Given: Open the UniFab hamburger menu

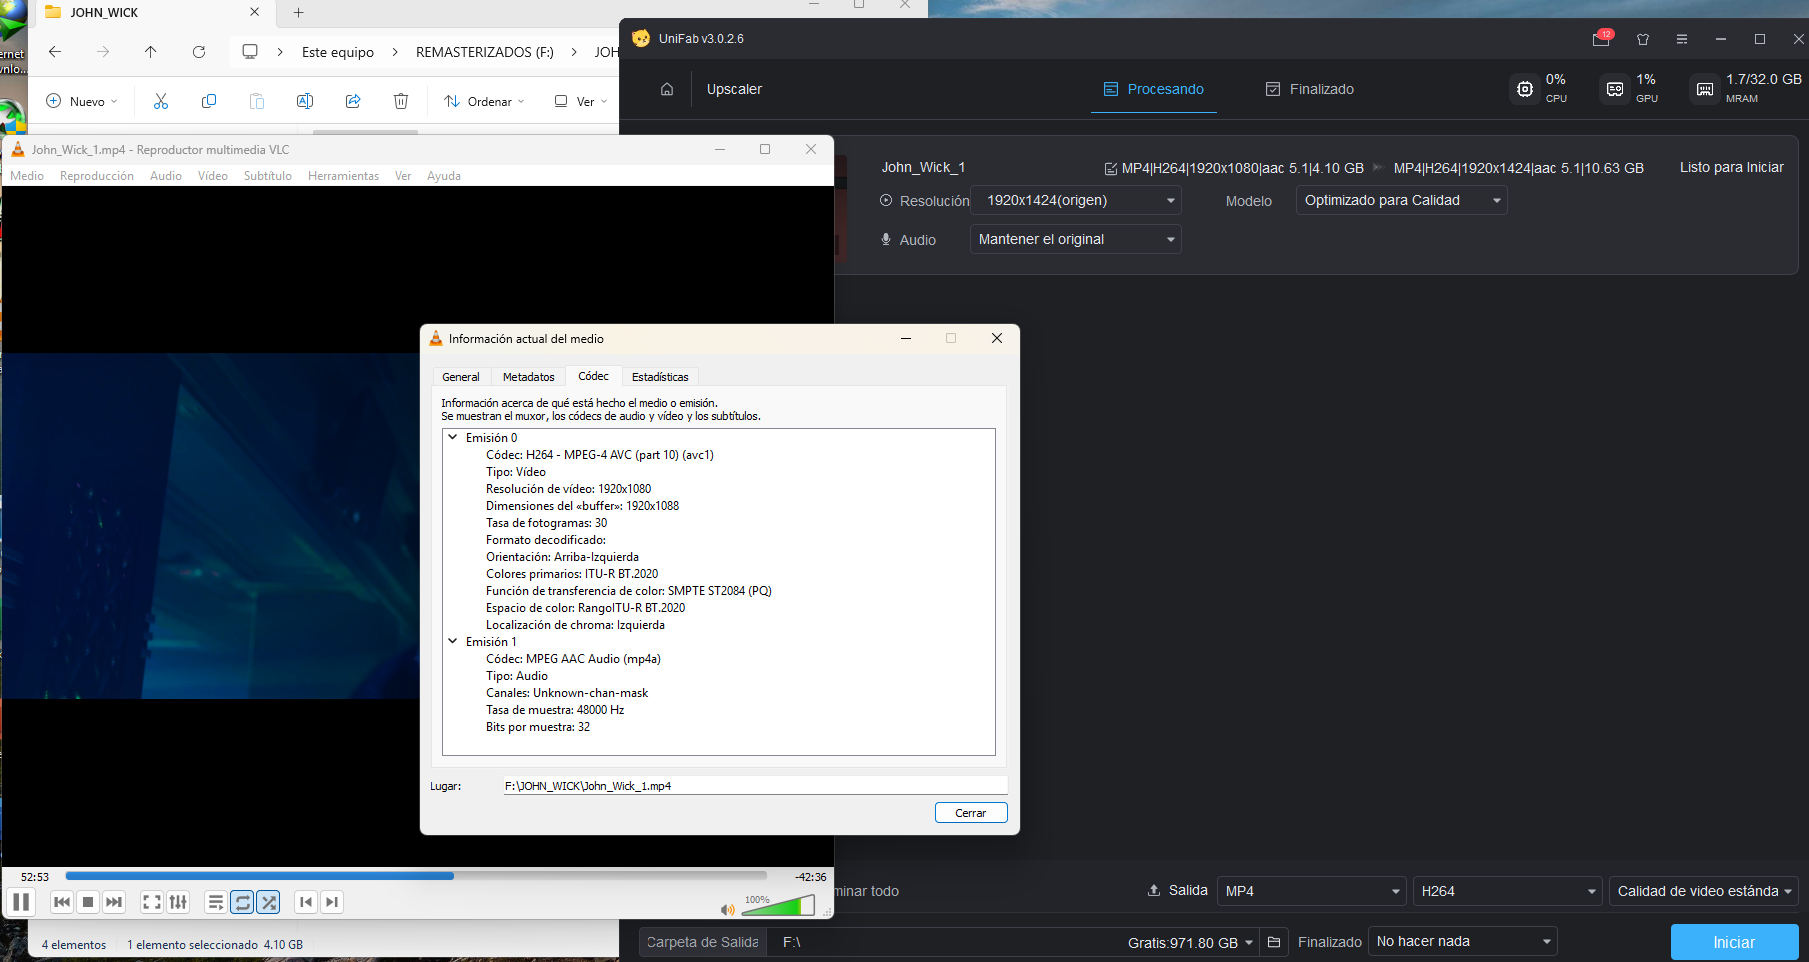Looking at the screenshot, I should (x=1682, y=39).
